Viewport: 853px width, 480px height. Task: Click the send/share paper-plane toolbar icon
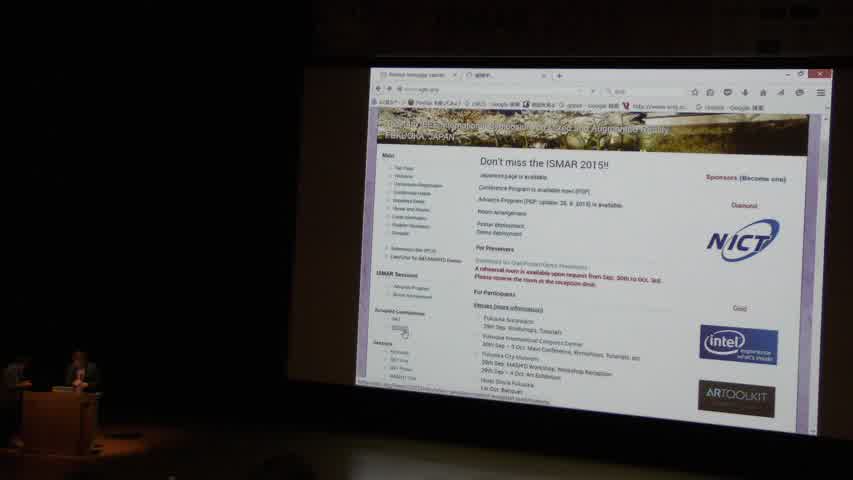tap(781, 93)
